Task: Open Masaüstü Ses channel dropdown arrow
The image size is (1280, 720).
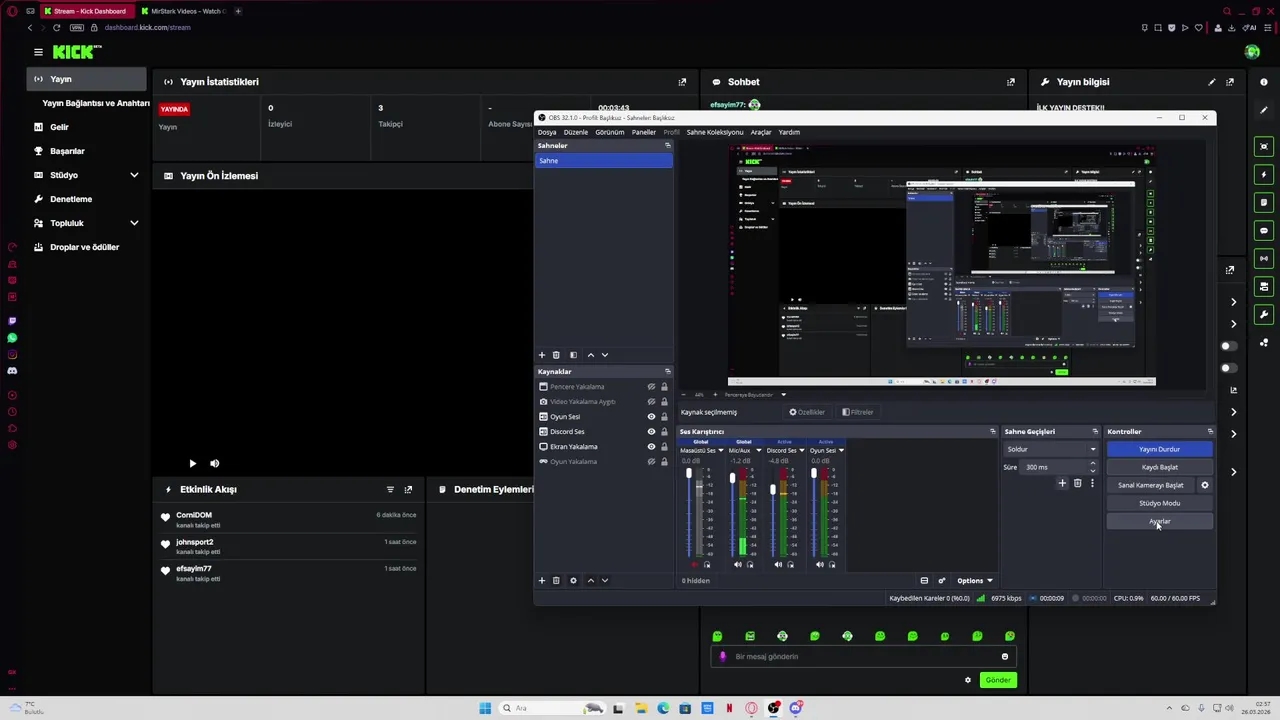Action: click(720, 450)
